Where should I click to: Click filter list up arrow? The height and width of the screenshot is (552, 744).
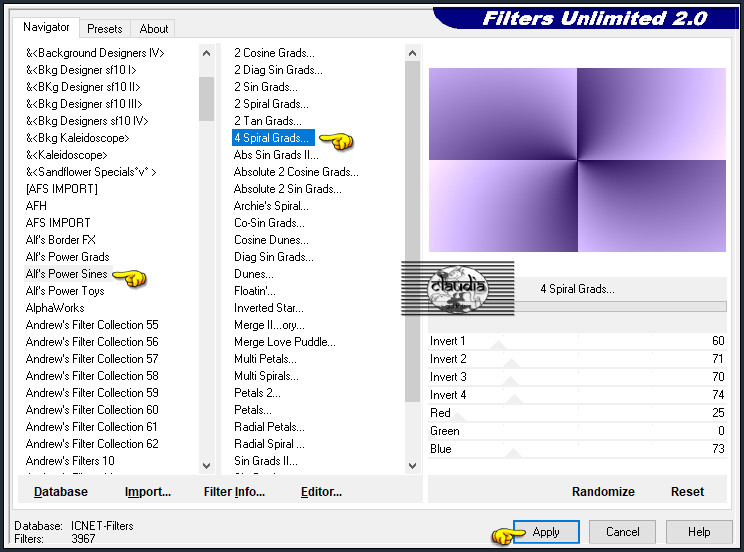pos(412,53)
